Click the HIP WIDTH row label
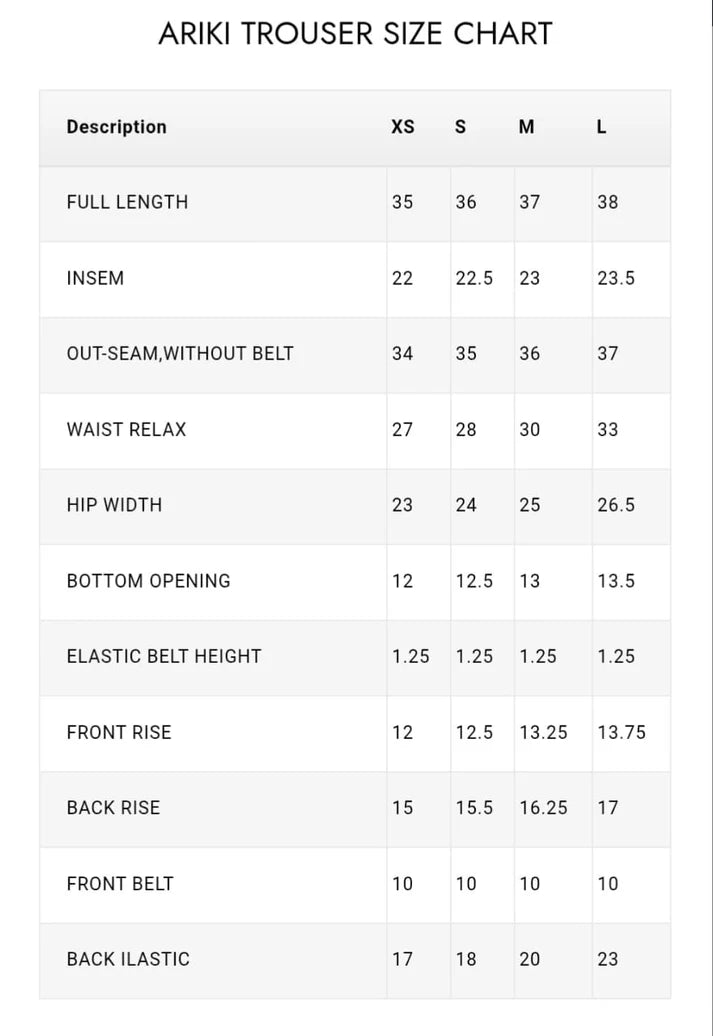The width and height of the screenshot is (713, 1036). (x=114, y=505)
